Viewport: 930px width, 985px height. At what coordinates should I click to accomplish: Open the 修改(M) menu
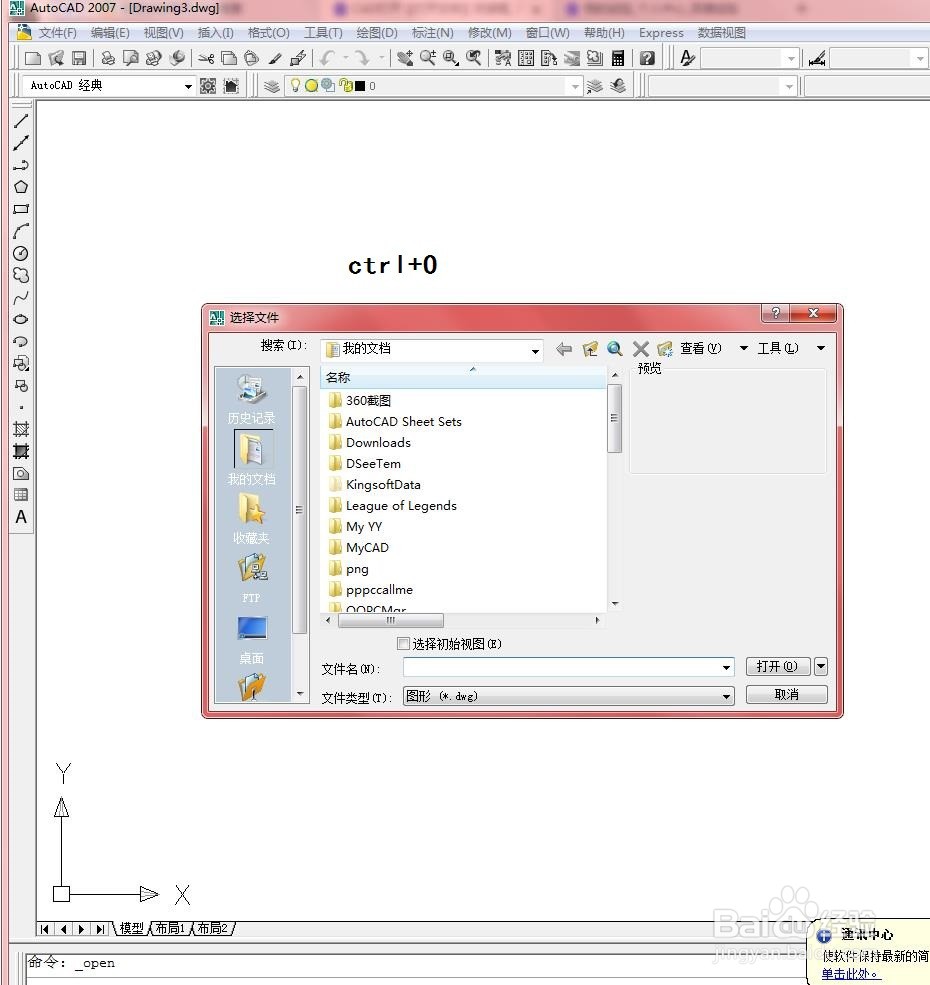pyautogui.click(x=490, y=33)
